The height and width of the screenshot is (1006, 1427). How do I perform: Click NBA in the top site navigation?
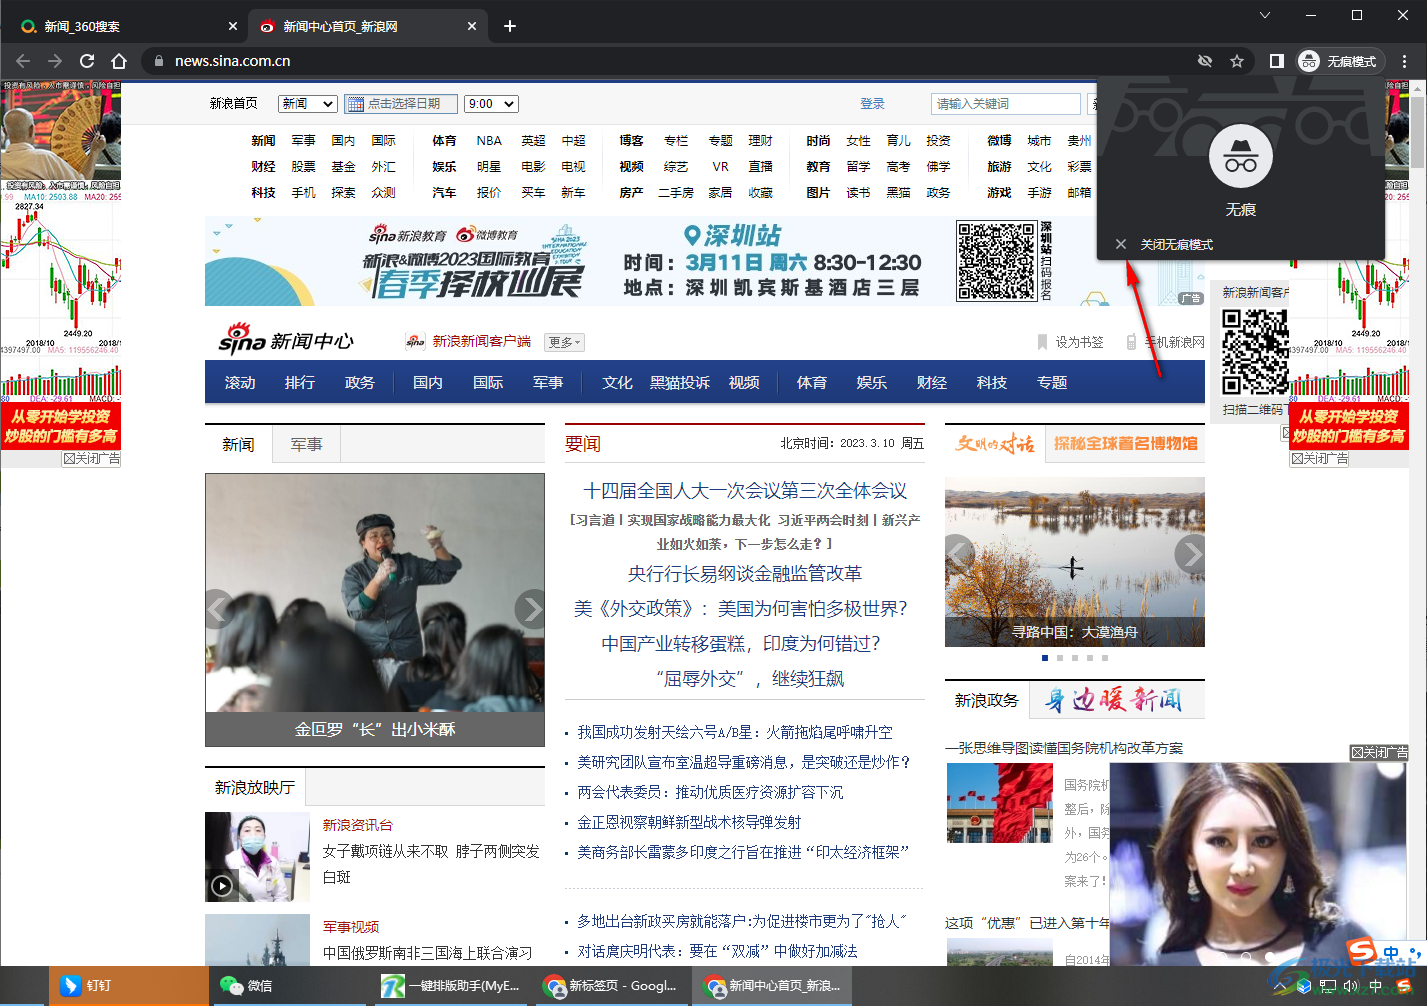pyautogui.click(x=489, y=141)
